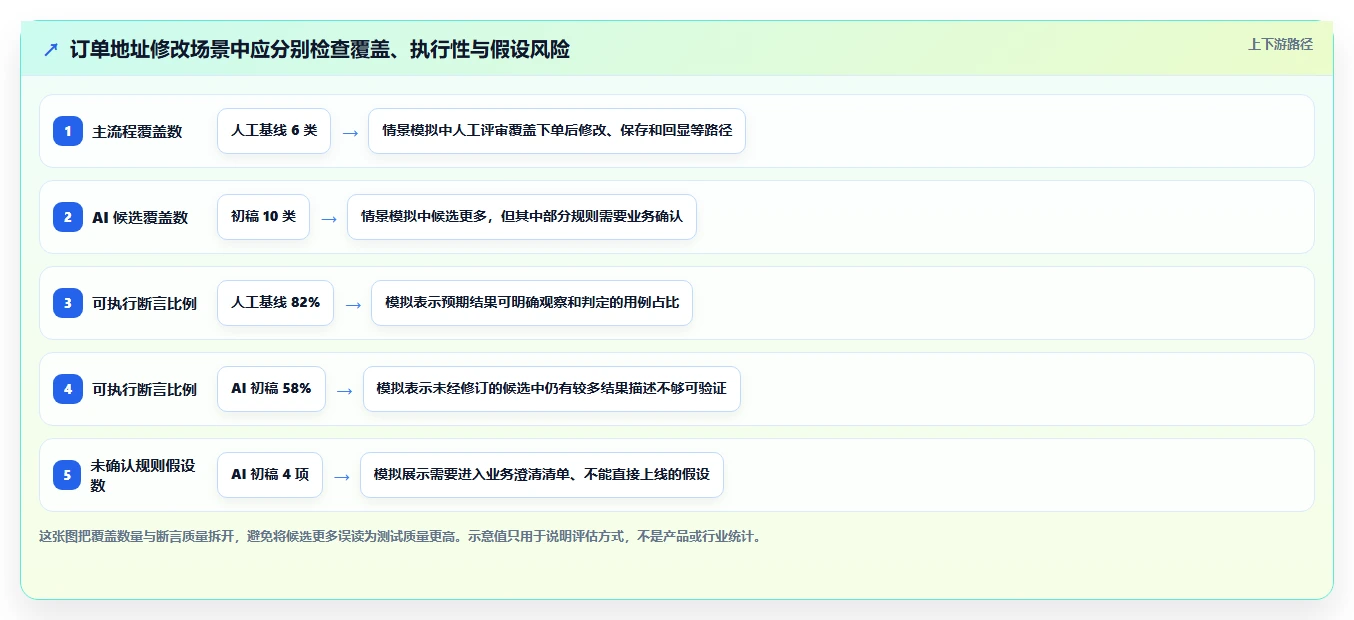The image size is (1354, 620).
Task: Click the 上下游路径 label at top right
Action: pyautogui.click(x=1280, y=44)
